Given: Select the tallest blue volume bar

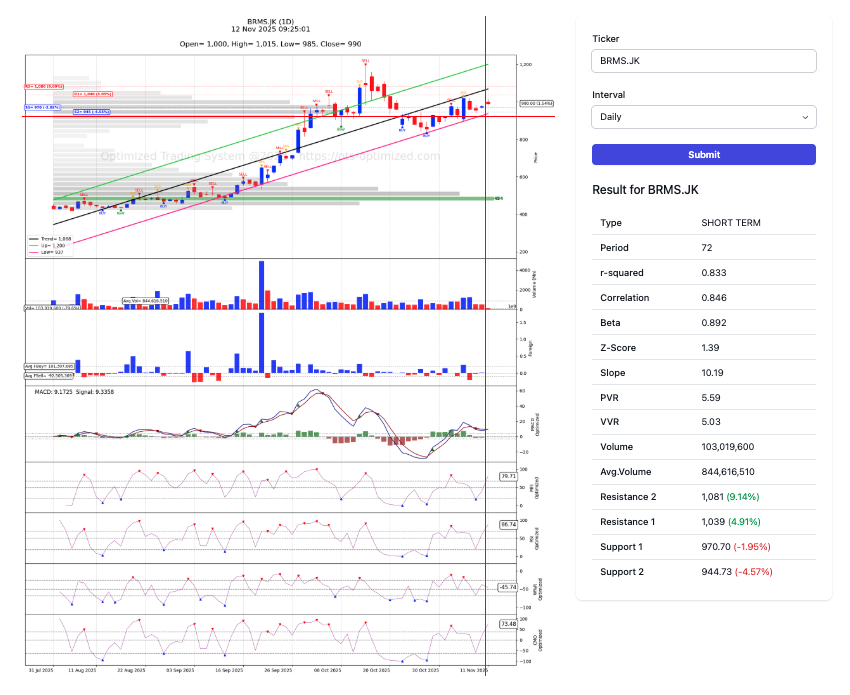Looking at the screenshot, I should point(261,285).
